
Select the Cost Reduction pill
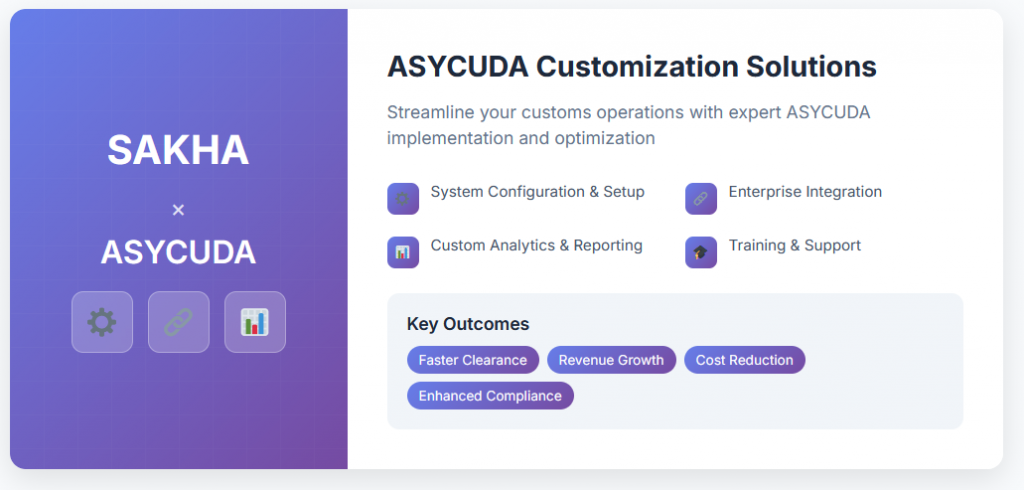point(744,360)
